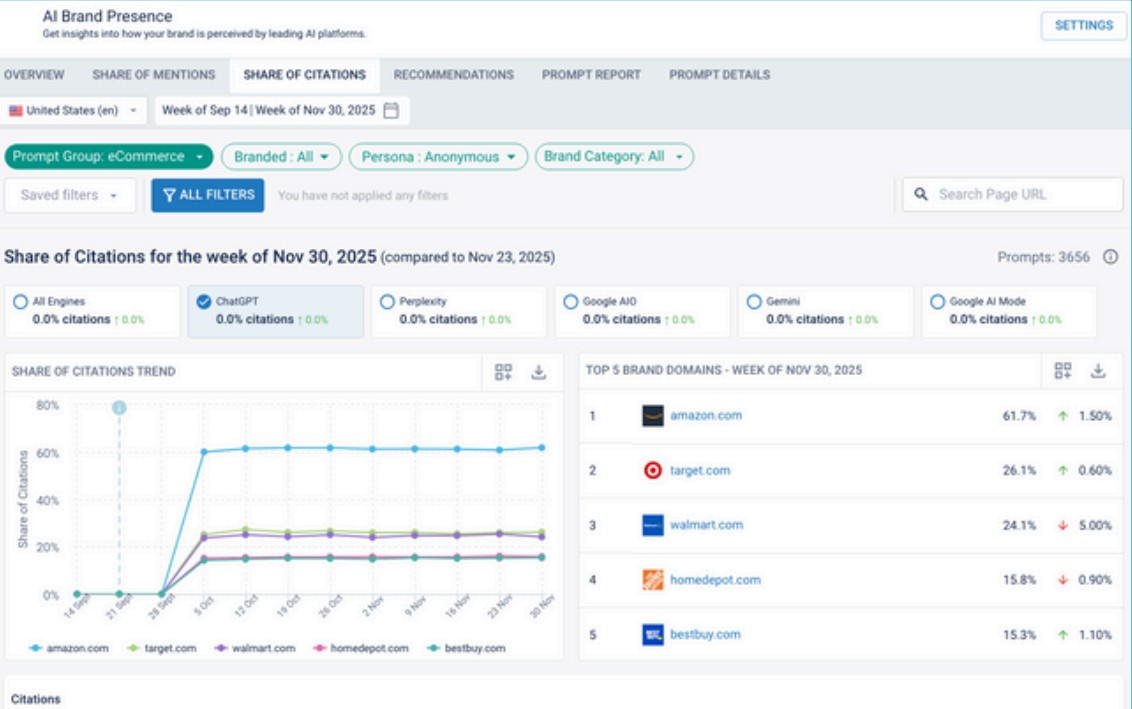1132x709 pixels.
Task: Select the All Engines radio button
Action: pos(20,302)
